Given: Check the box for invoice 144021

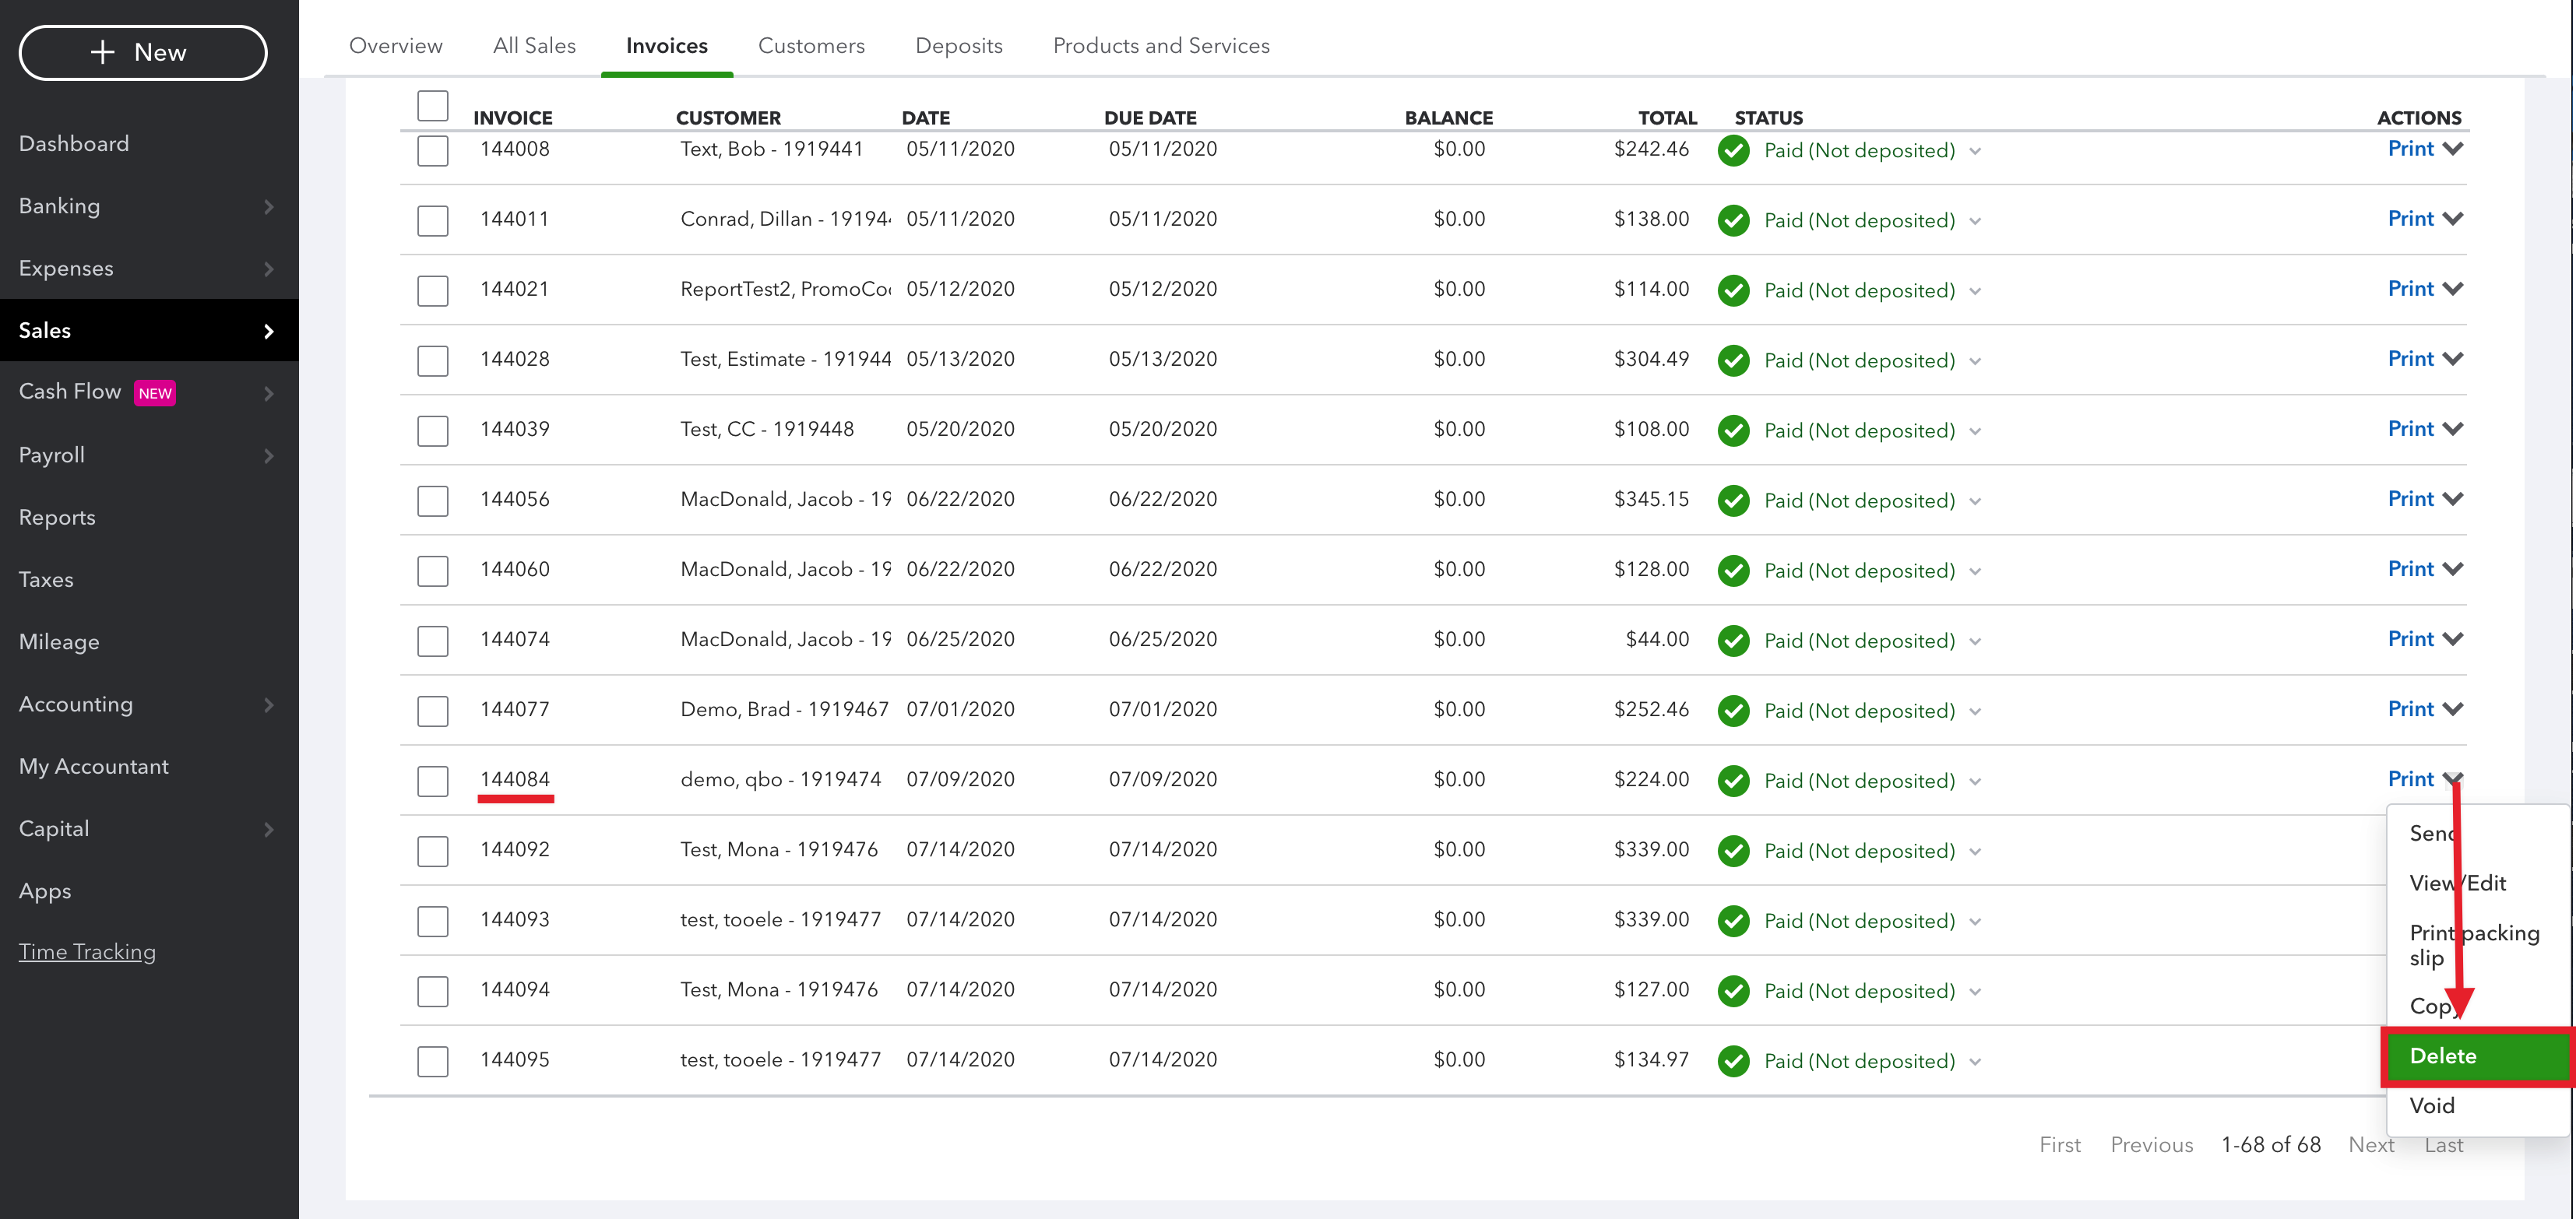Looking at the screenshot, I should [432, 290].
